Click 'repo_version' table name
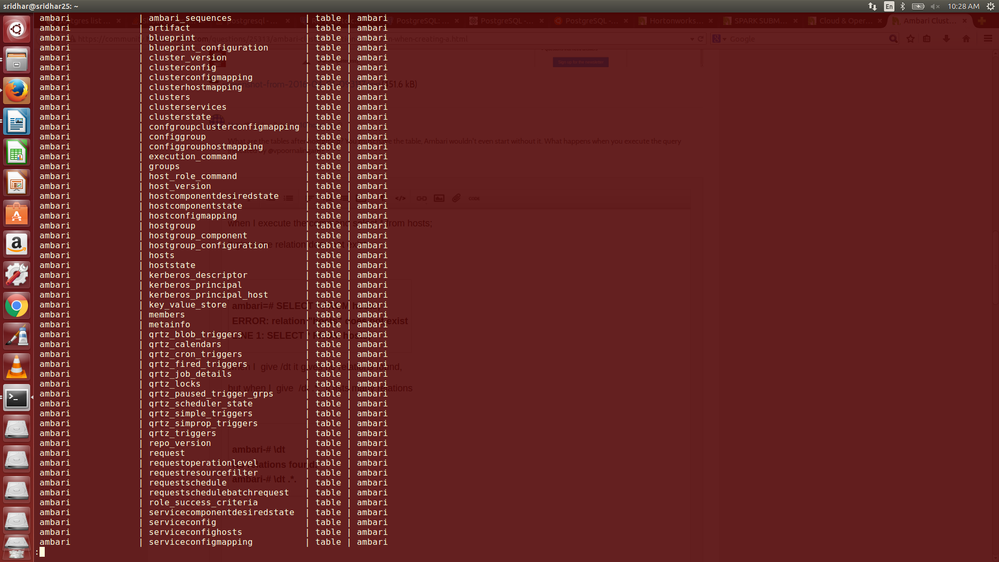 (180, 443)
